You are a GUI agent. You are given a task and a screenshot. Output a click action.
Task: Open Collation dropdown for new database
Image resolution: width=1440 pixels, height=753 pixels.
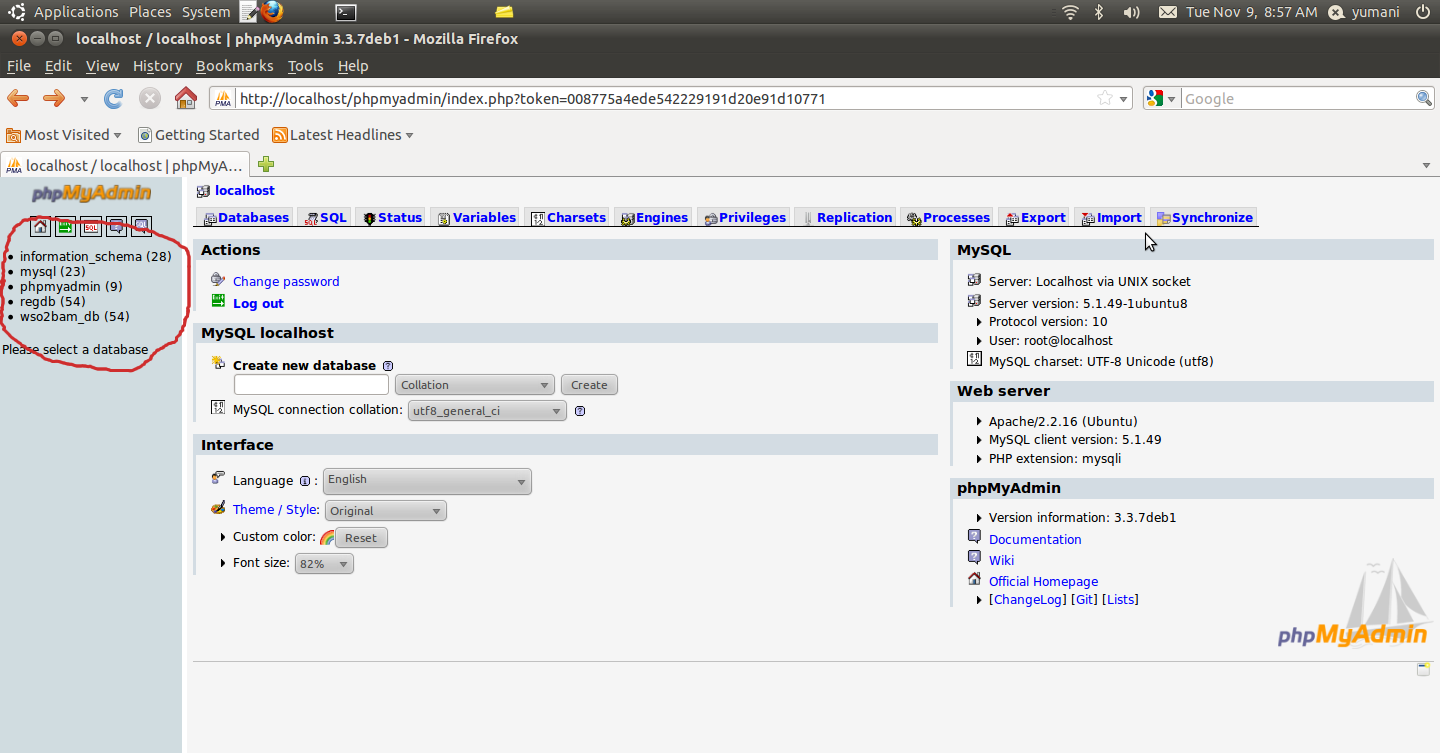(475, 385)
